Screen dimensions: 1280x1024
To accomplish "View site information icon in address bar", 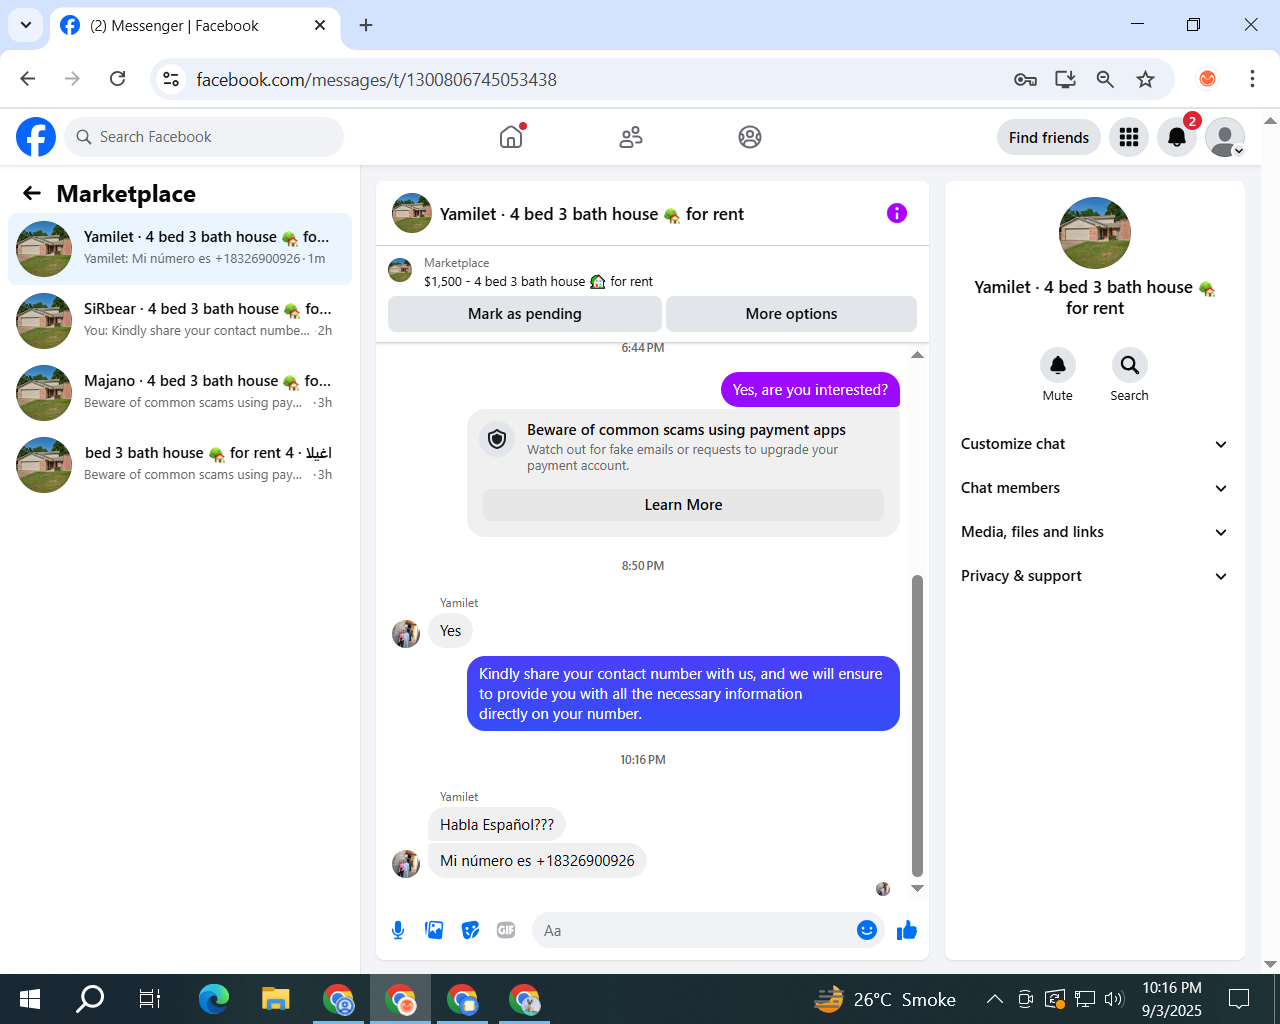I will 171,79.
